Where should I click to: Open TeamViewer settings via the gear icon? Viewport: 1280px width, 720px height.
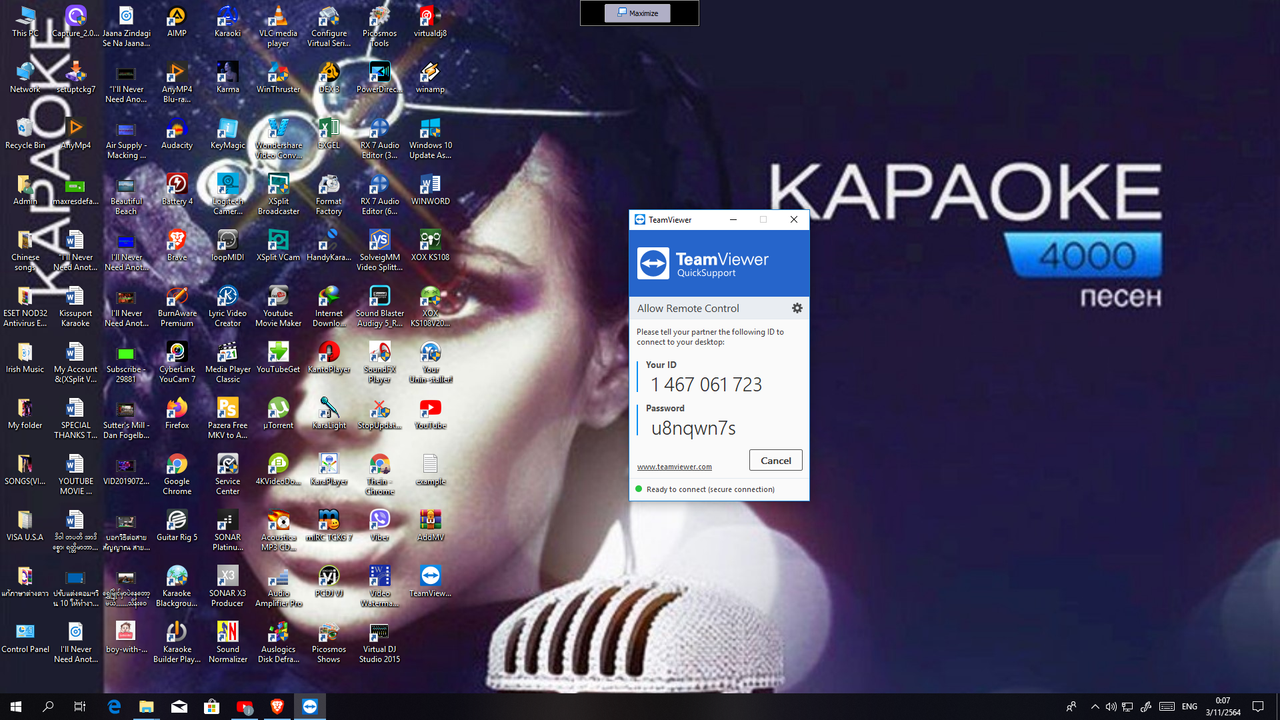click(796, 308)
